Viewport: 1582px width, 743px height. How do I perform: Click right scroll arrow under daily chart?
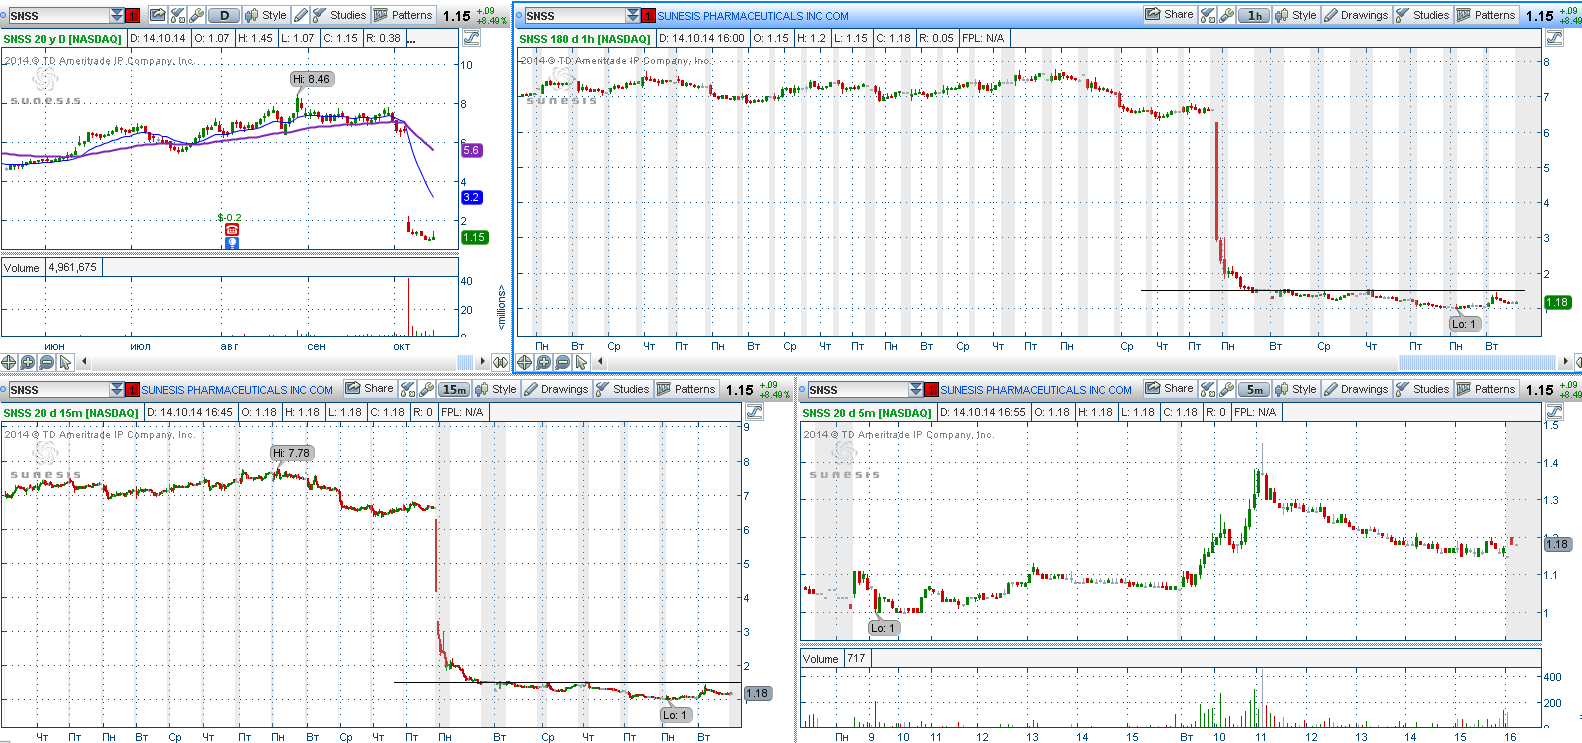click(483, 362)
